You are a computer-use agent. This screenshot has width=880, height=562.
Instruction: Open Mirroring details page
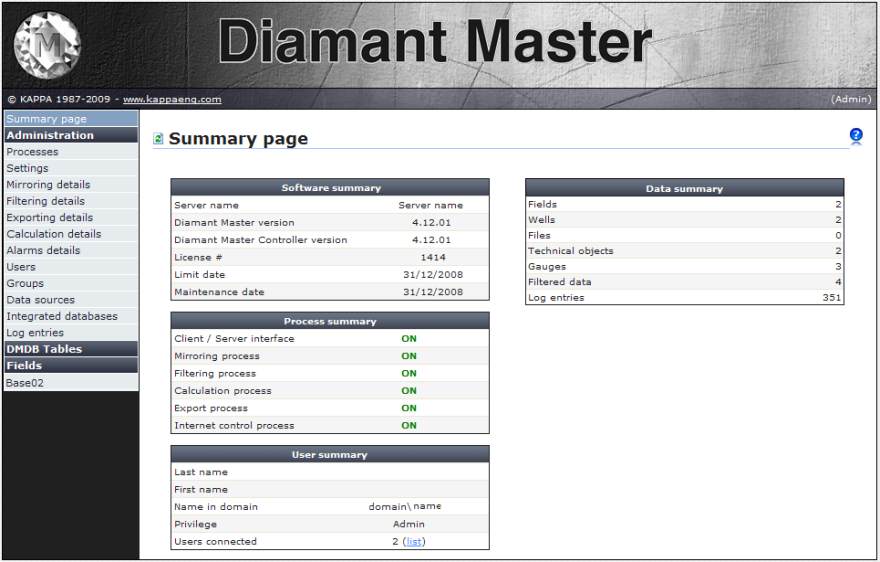[48, 185]
